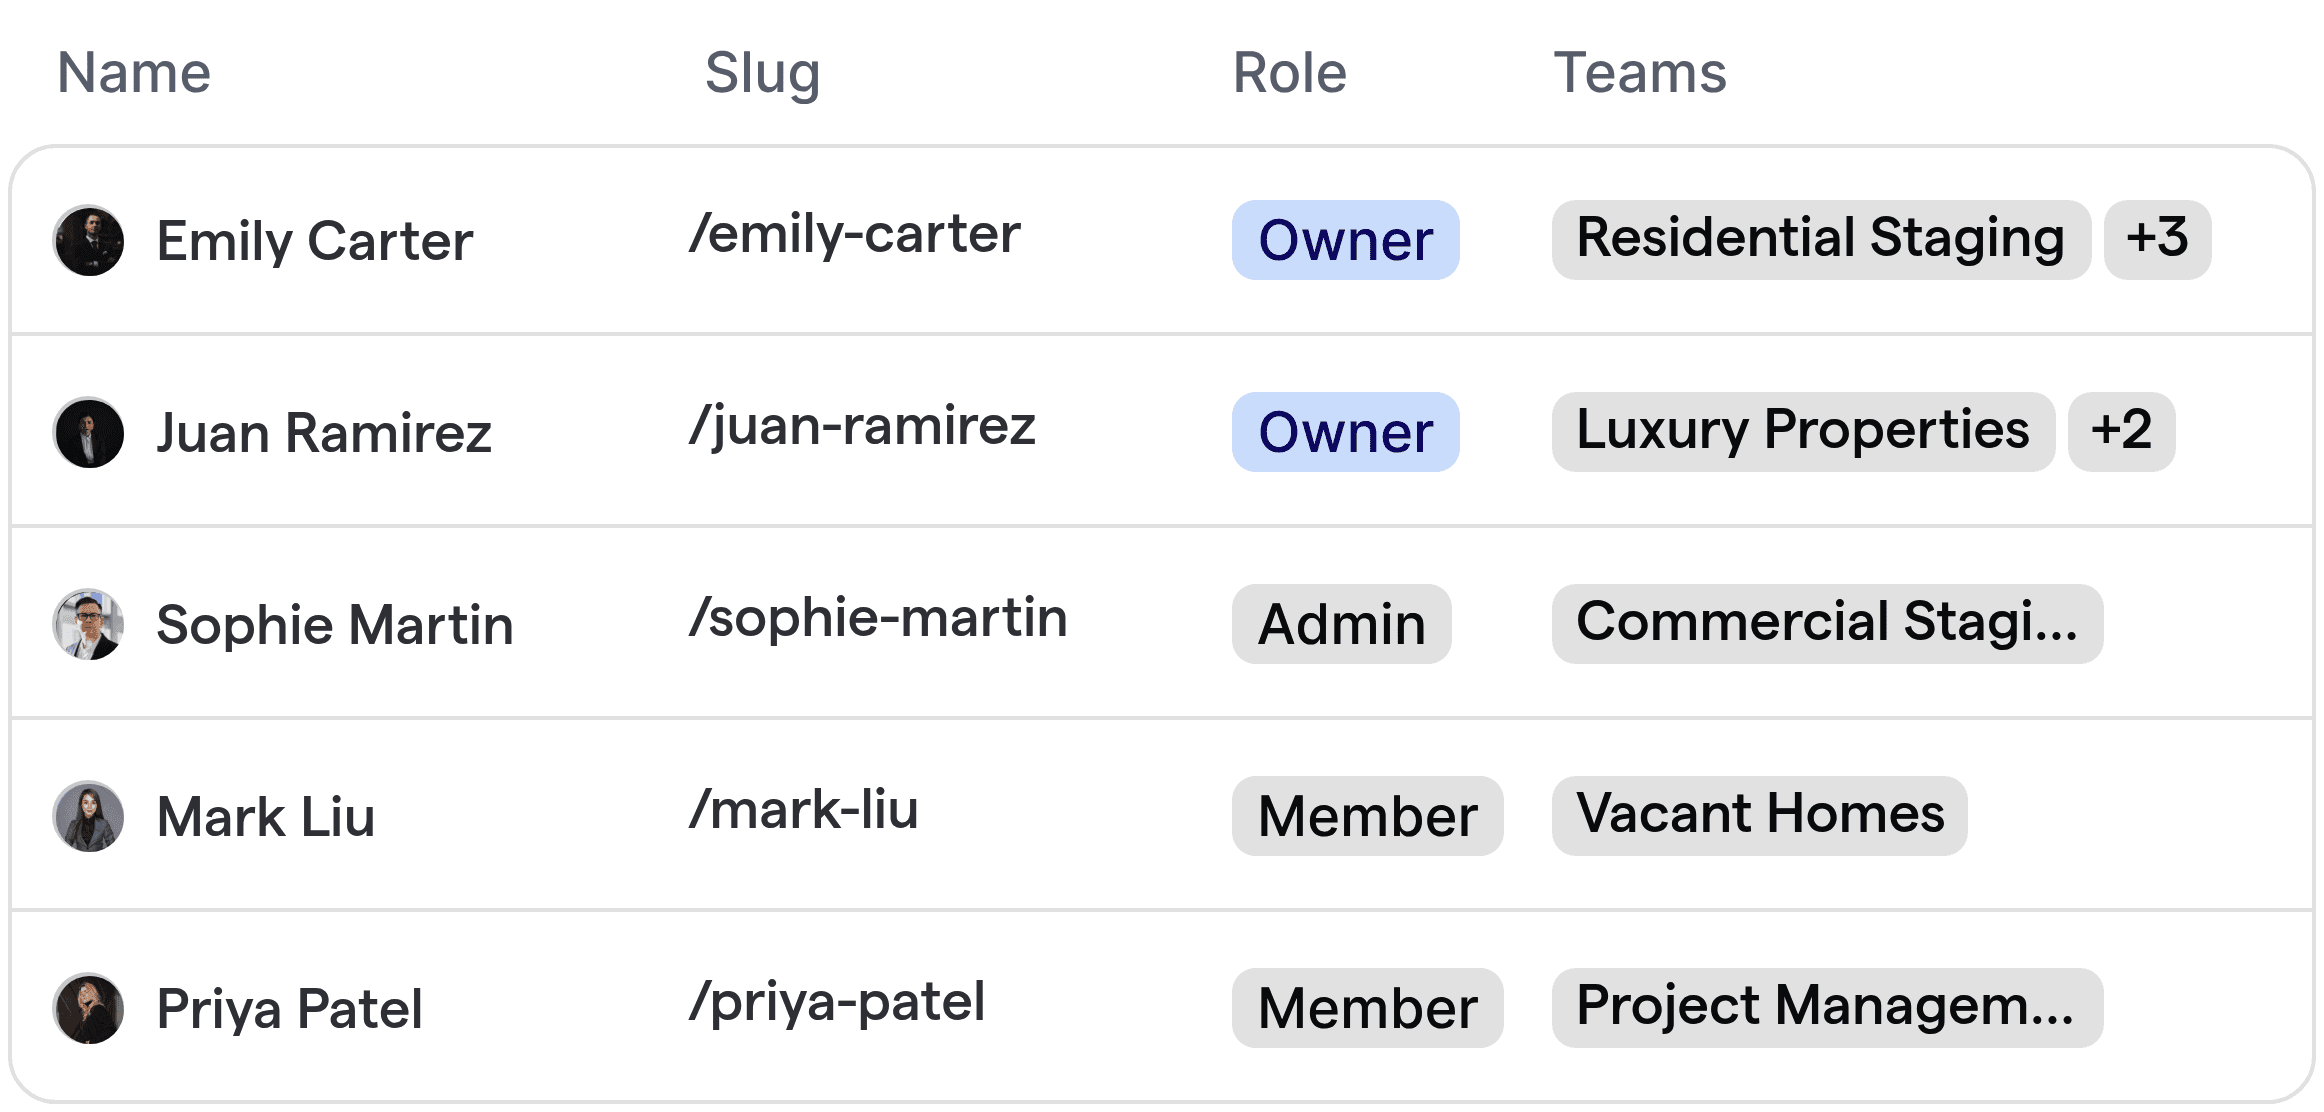
Task: Click Emily Carter's avatar image
Action: pyautogui.click(x=89, y=241)
